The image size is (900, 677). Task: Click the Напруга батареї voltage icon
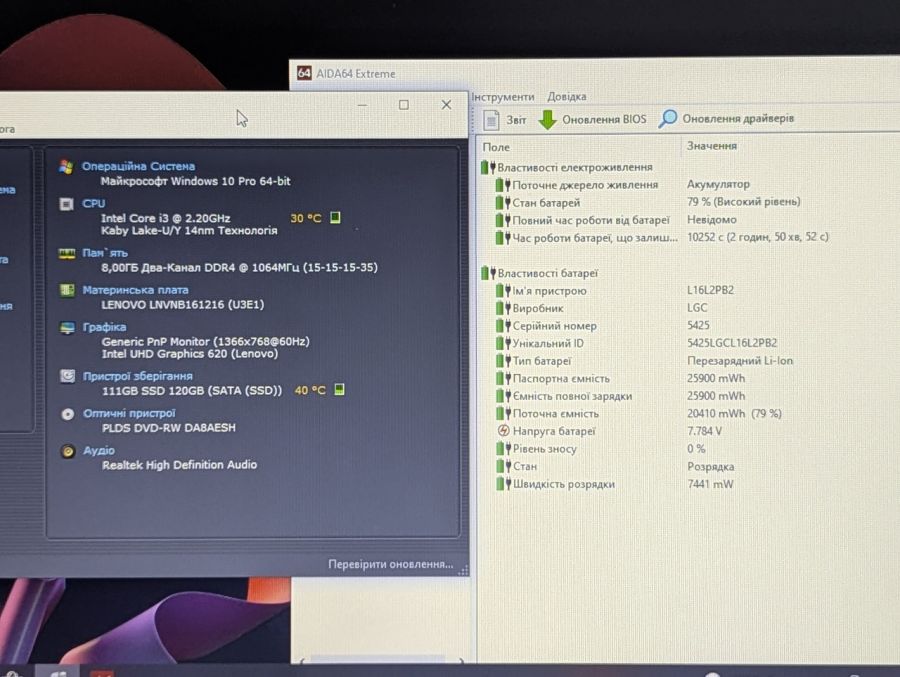point(503,431)
